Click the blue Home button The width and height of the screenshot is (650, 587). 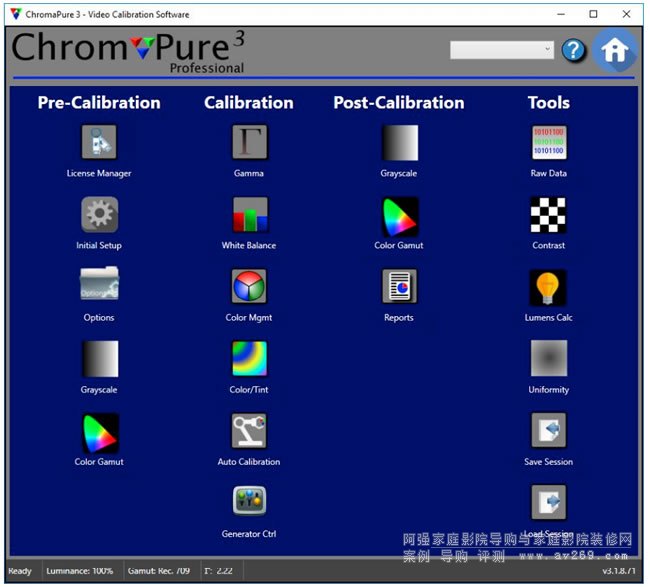(615, 51)
